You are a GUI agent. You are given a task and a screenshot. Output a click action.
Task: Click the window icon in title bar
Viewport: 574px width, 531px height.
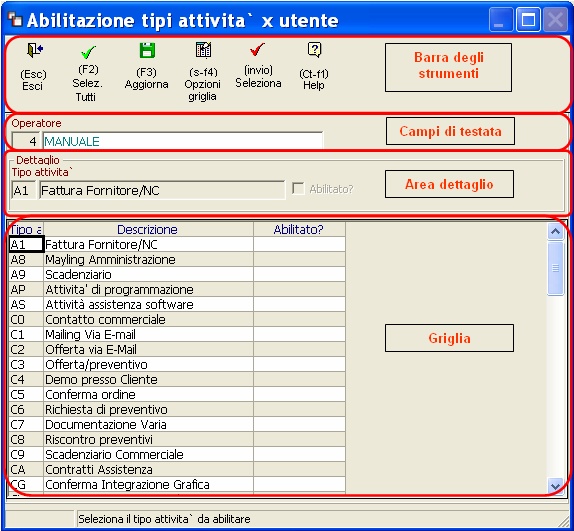pyautogui.click(x=15, y=19)
